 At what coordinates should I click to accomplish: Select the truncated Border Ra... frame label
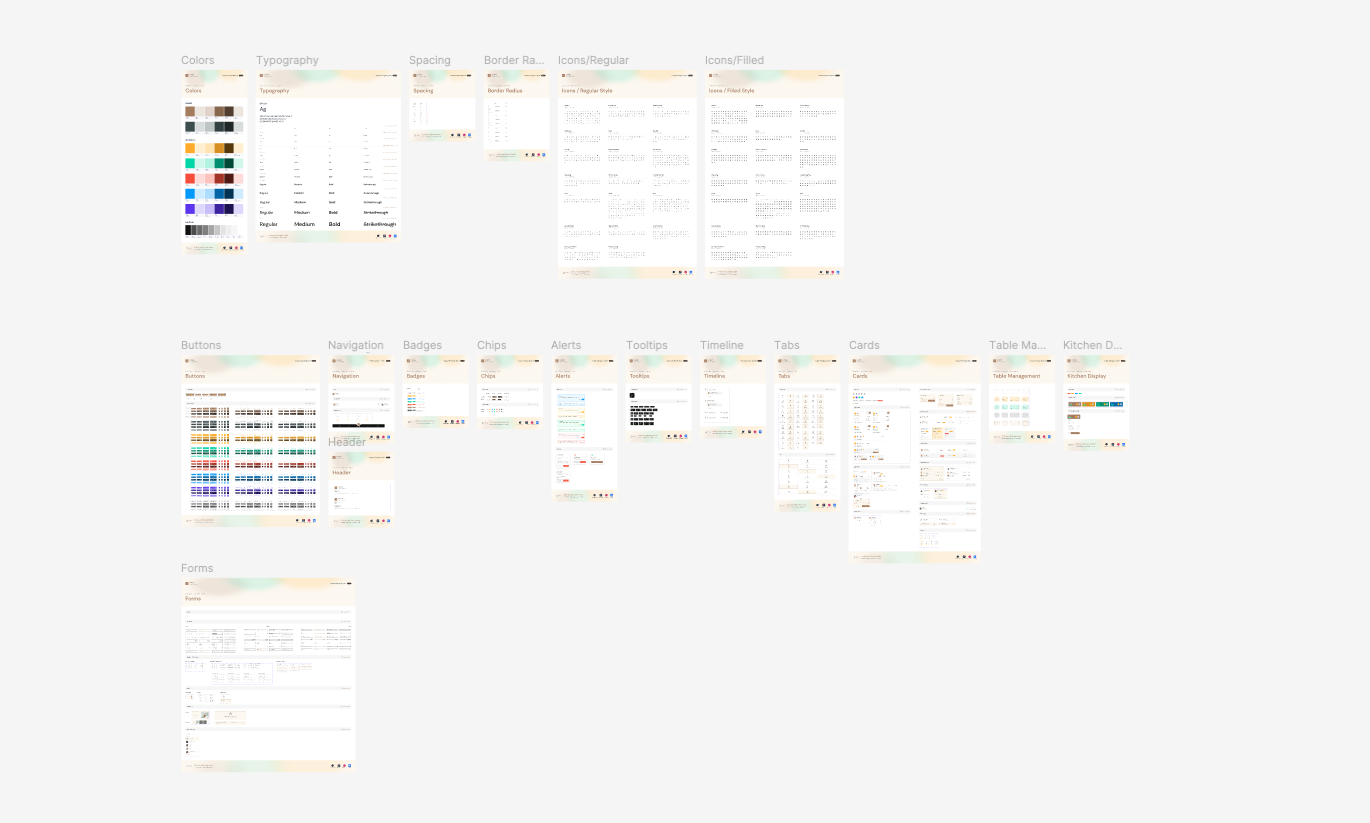pyautogui.click(x=514, y=60)
